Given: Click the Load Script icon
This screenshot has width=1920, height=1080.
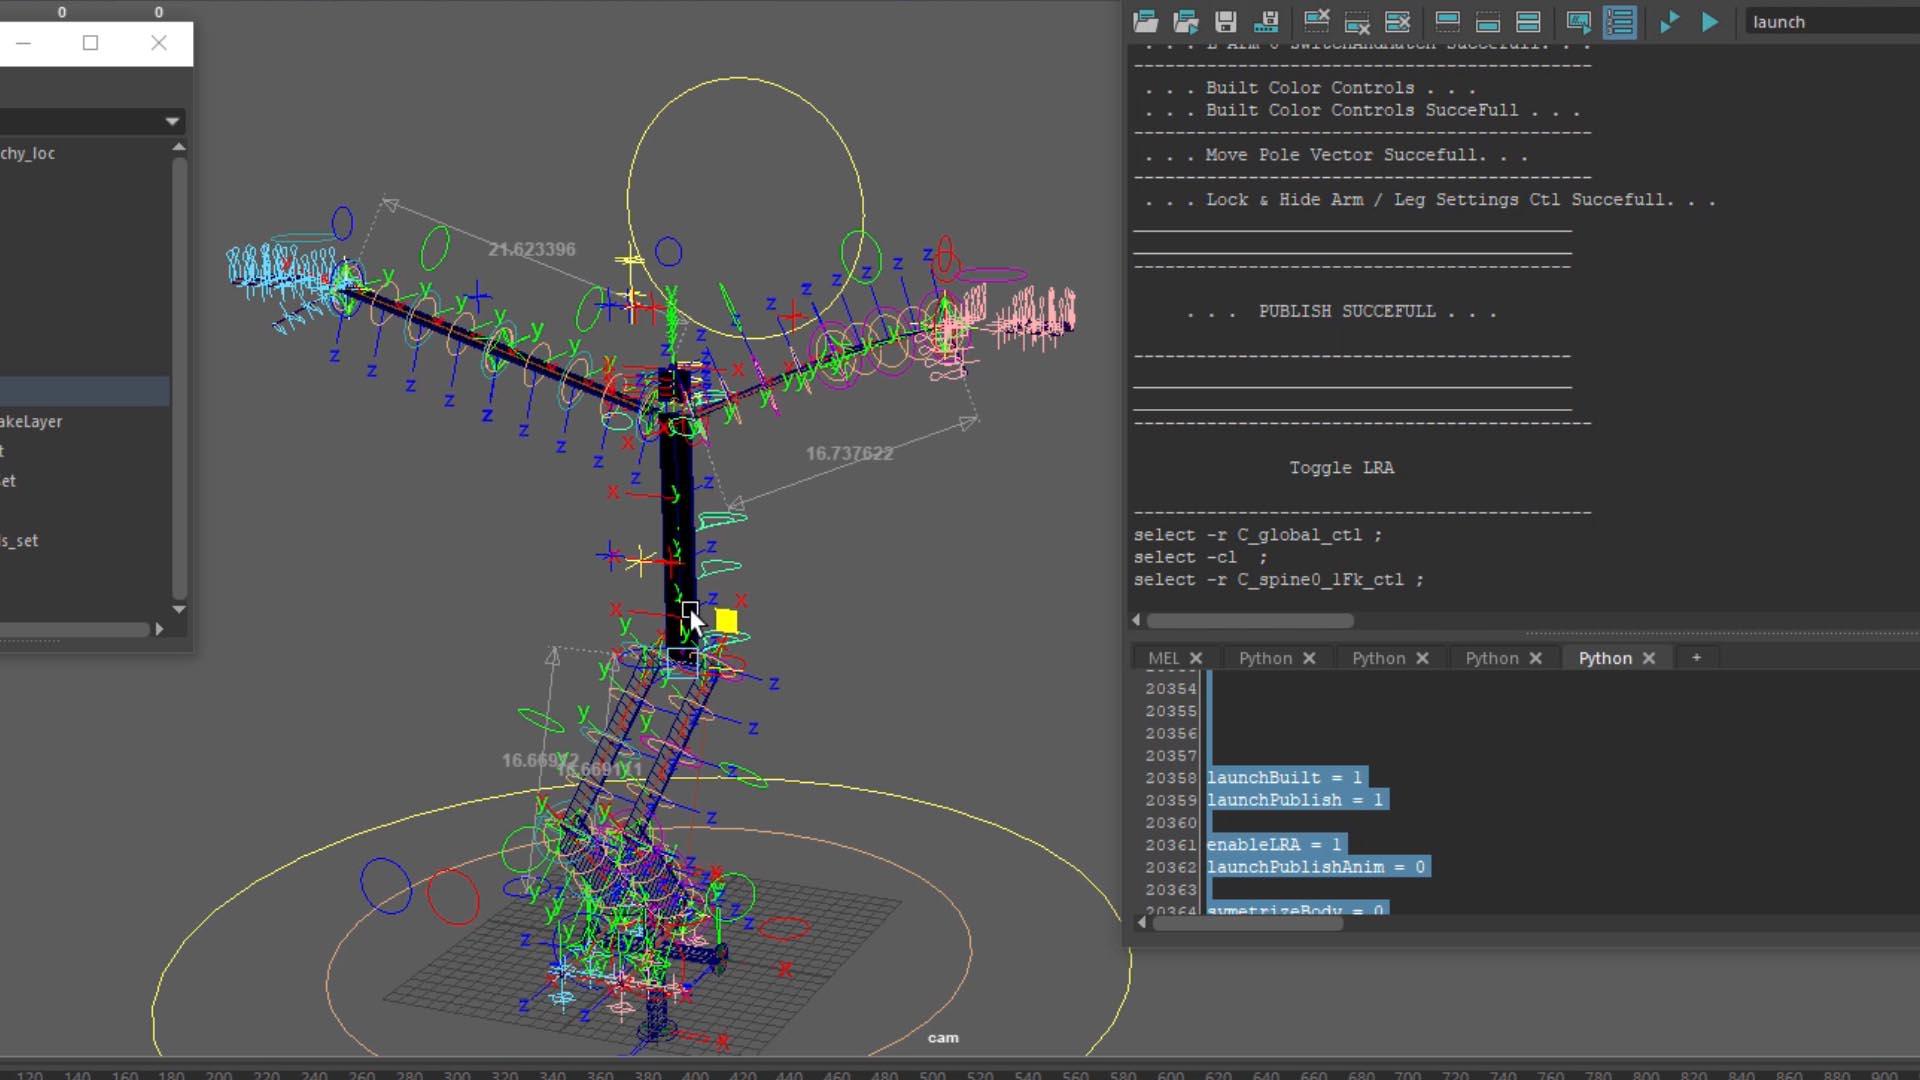Looking at the screenshot, I should pos(1145,22).
